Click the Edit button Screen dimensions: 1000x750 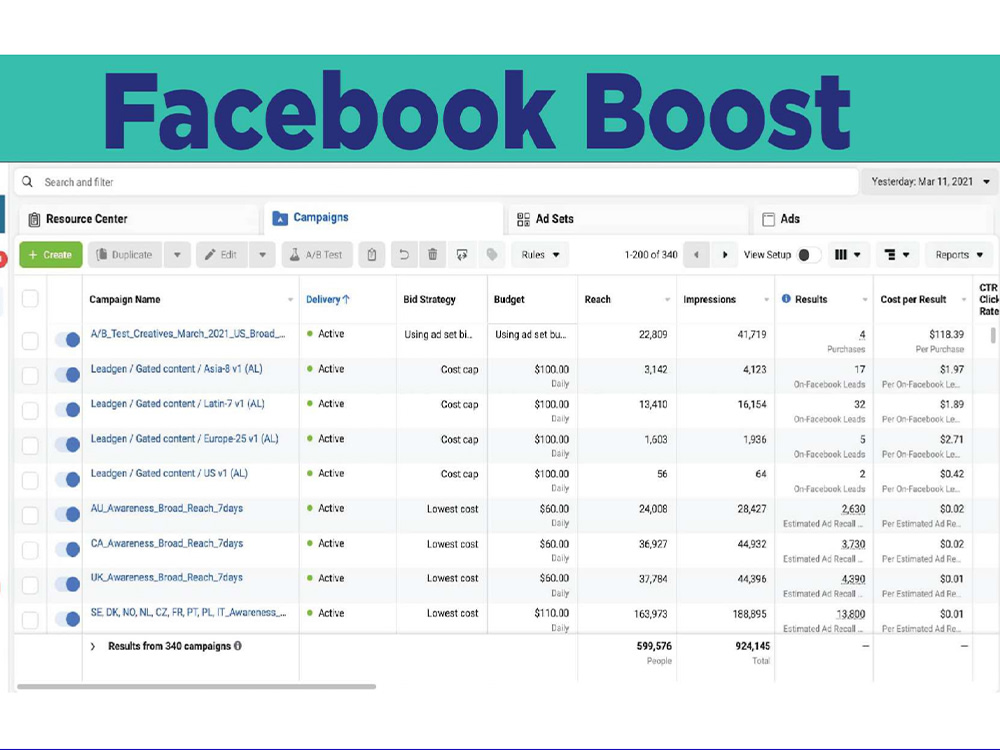[x=221, y=254]
